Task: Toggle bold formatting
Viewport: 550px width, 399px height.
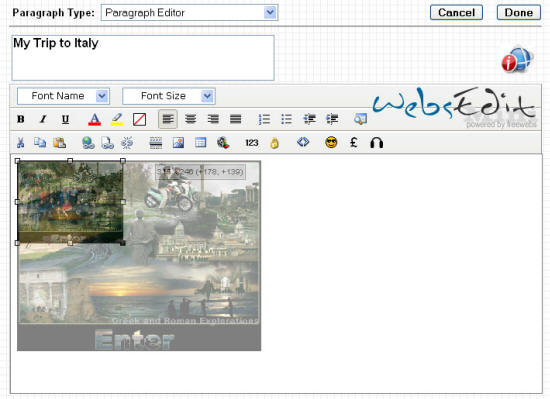Action: [x=21, y=119]
